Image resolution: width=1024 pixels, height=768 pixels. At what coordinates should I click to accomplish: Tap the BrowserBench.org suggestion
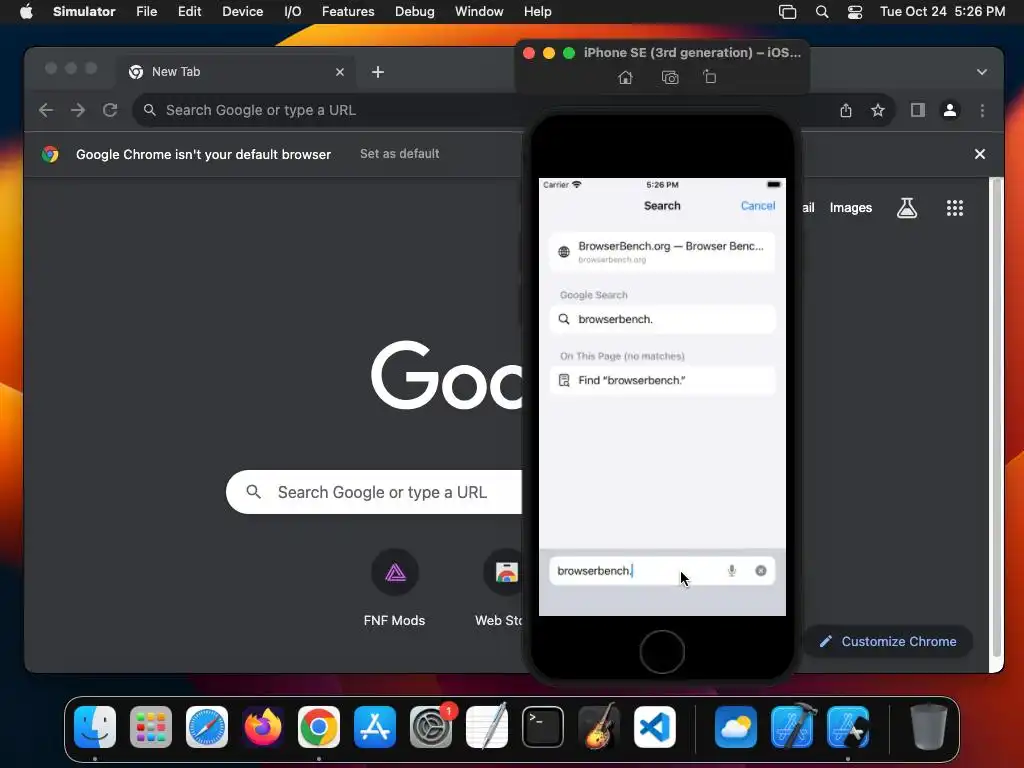pyautogui.click(x=662, y=251)
